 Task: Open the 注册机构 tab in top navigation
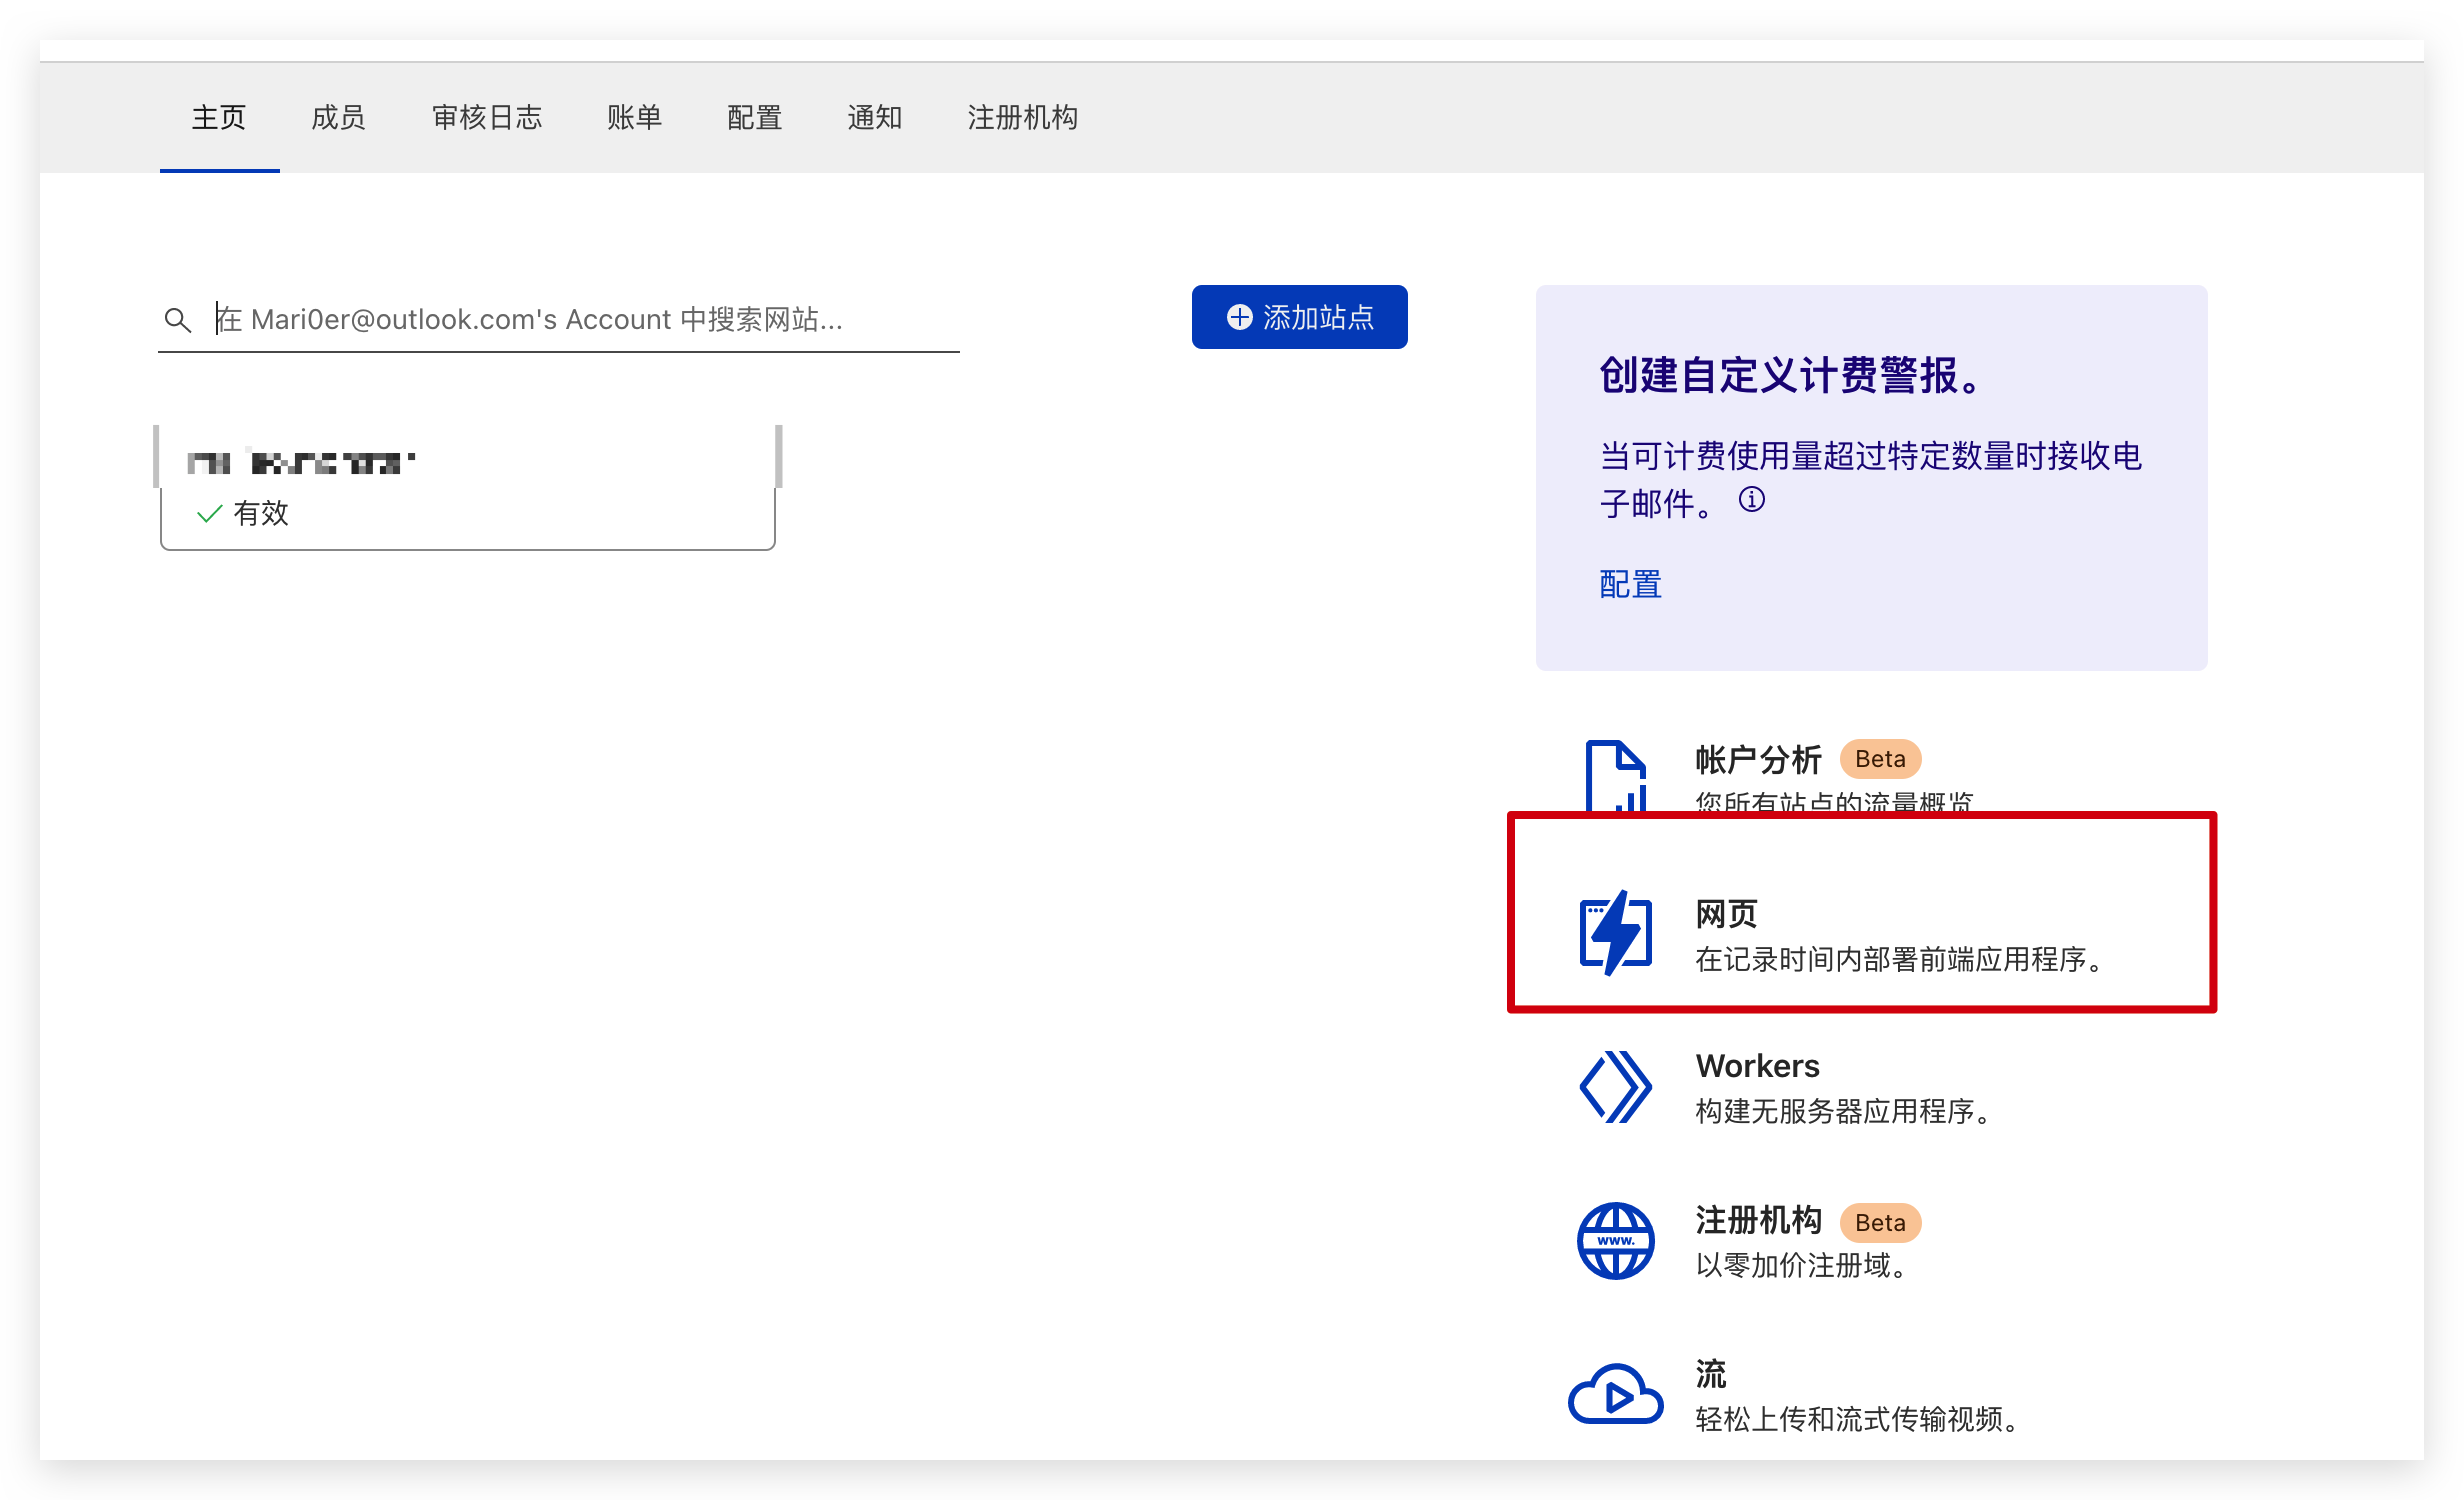click(x=1022, y=118)
